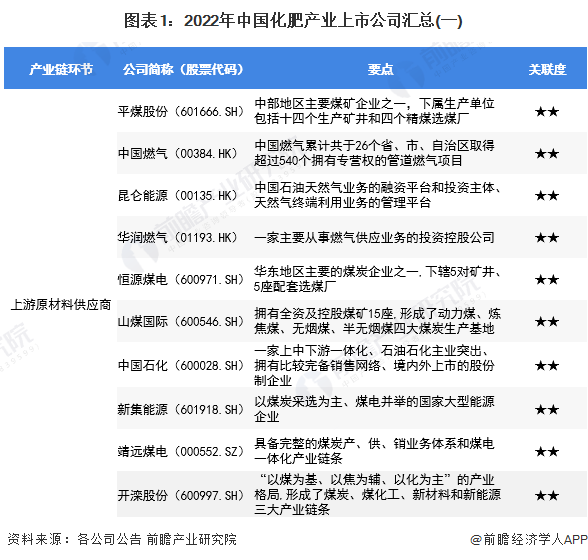
Task: Select 中国燃气（00384.HK） cell
Action: tap(178, 153)
